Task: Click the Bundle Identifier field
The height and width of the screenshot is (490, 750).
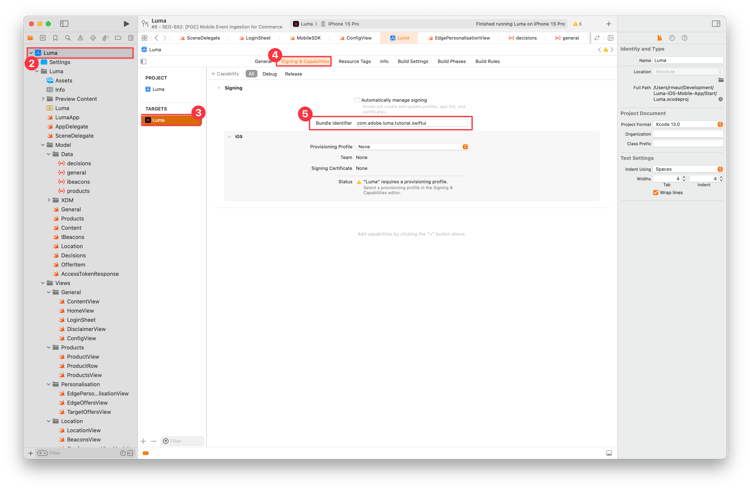Action: [x=412, y=123]
